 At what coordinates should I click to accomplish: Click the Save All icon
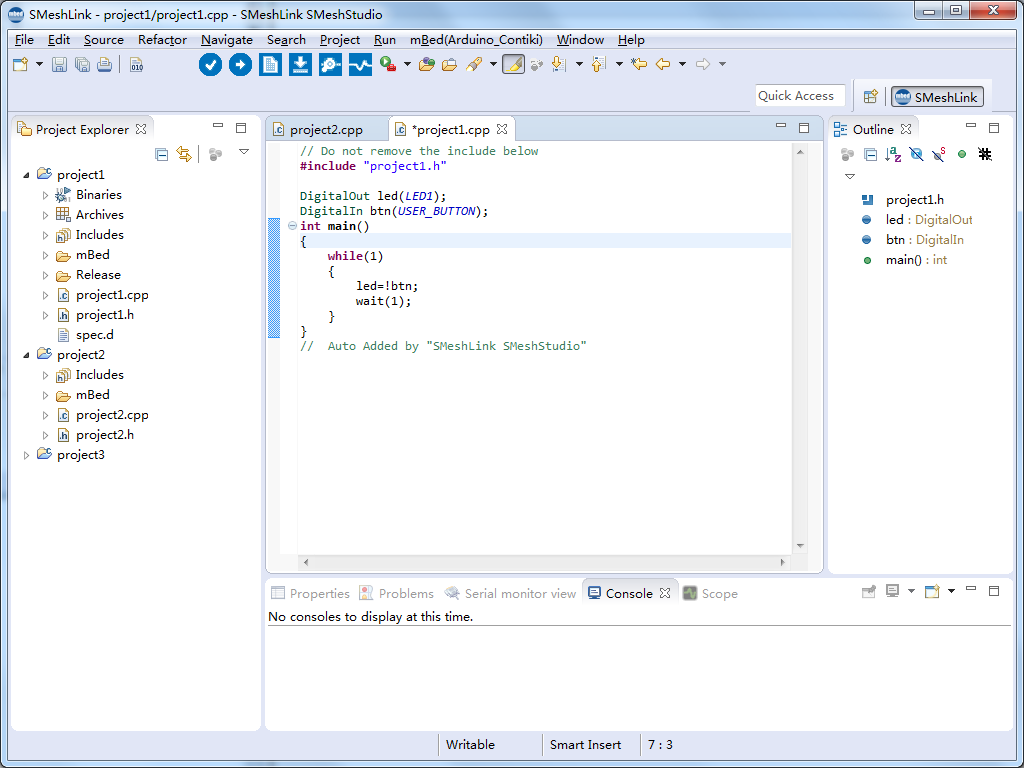pos(82,65)
